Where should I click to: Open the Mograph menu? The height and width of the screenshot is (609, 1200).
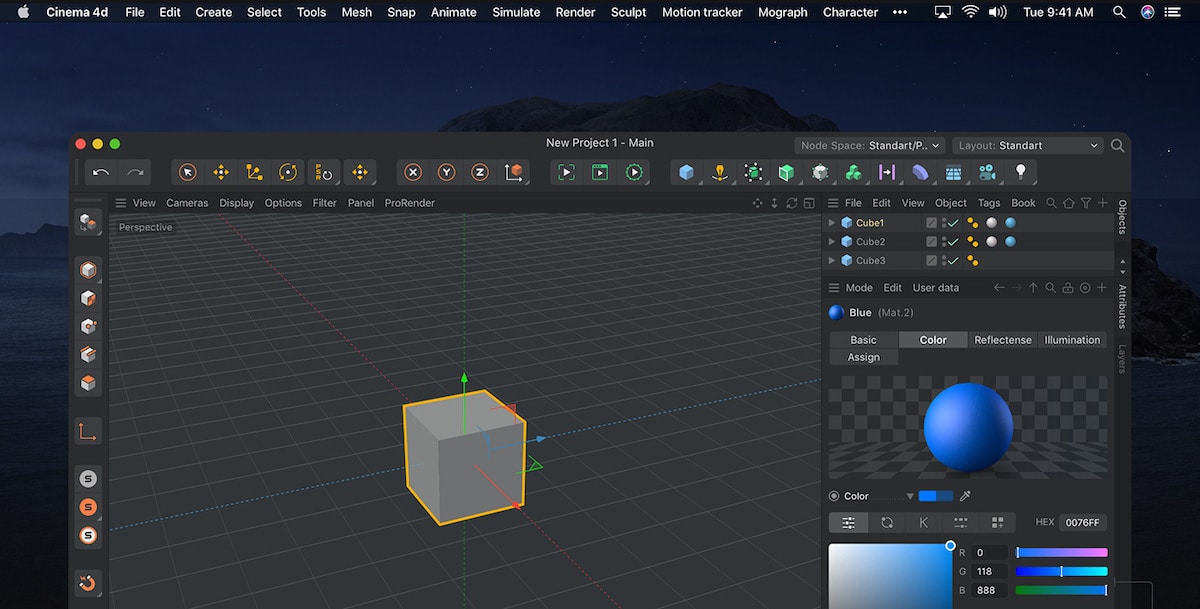click(782, 12)
